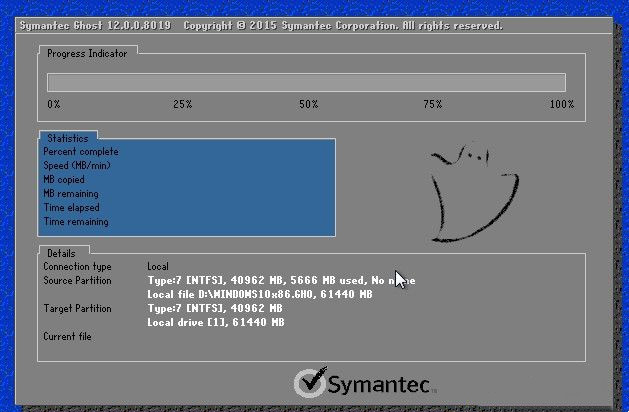Click the 'Local drive [1], 61440 MB' line

[216, 323]
